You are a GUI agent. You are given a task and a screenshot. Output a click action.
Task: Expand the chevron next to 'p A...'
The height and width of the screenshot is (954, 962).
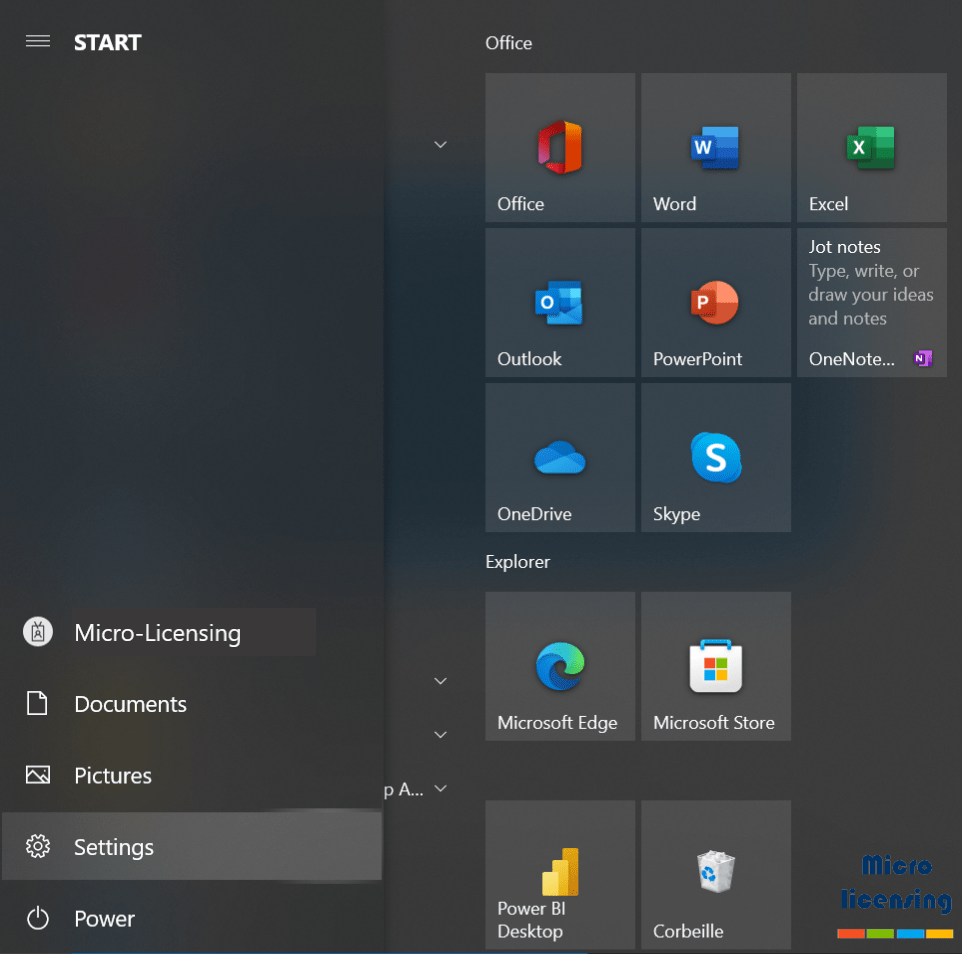coord(440,788)
